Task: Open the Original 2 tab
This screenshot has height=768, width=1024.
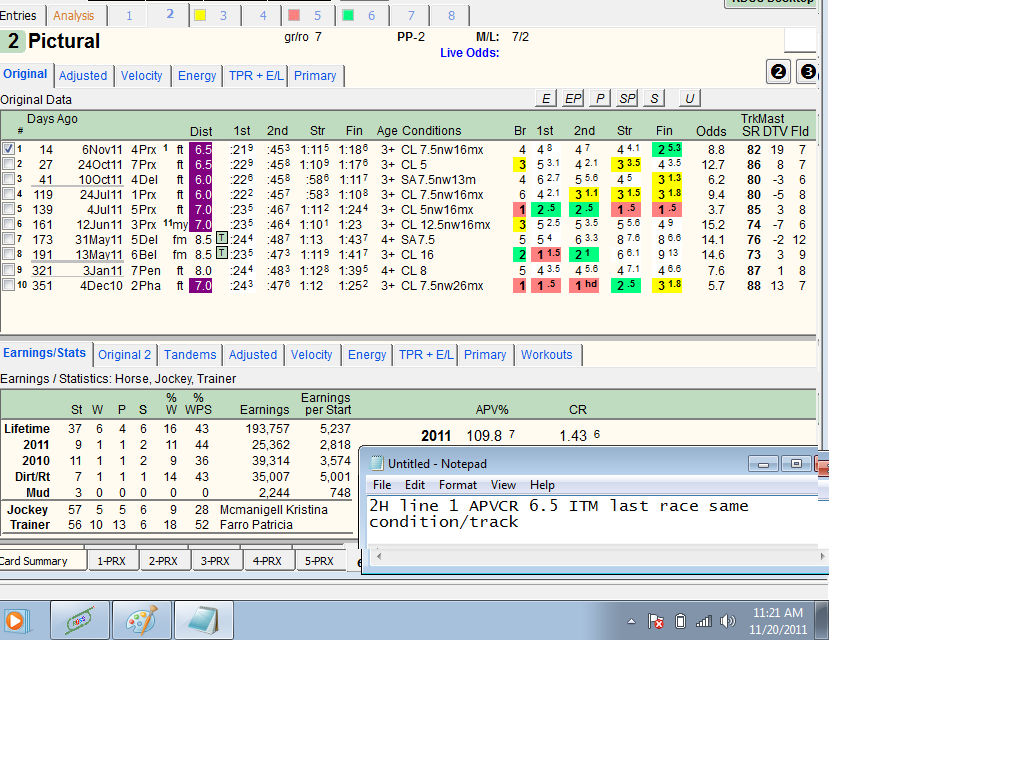Action: click(x=125, y=355)
